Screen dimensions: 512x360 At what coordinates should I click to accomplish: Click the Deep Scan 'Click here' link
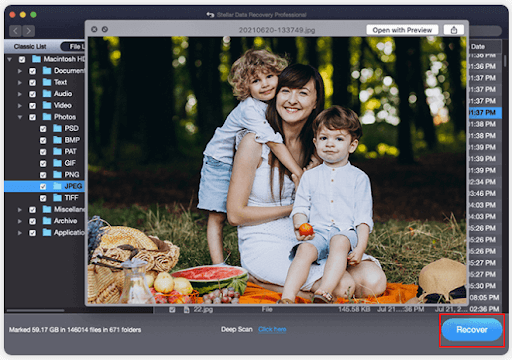click(272, 329)
